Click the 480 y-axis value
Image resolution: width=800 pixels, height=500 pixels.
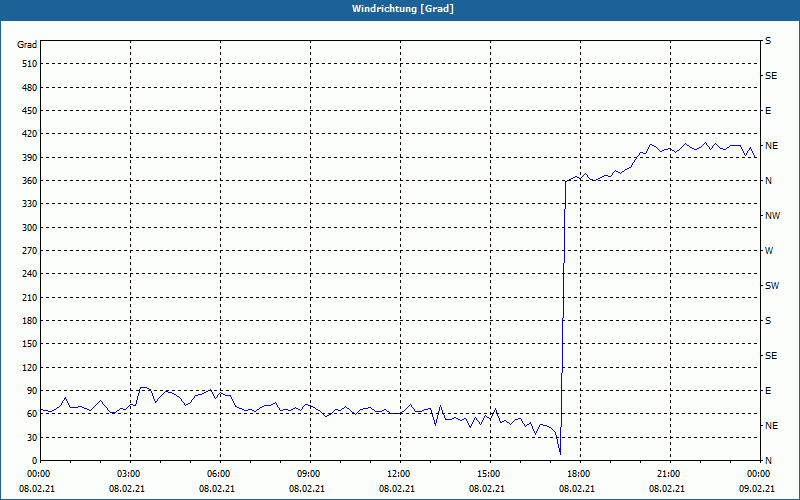click(30, 87)
